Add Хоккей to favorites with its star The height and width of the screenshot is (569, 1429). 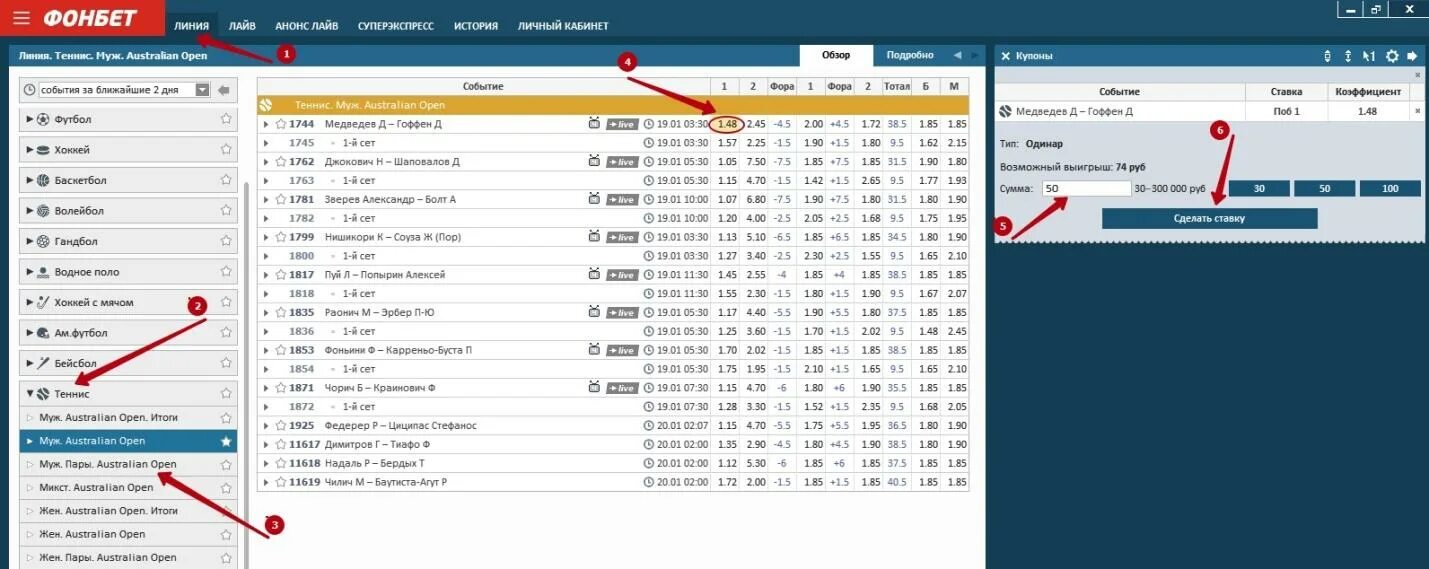point(226,150)
